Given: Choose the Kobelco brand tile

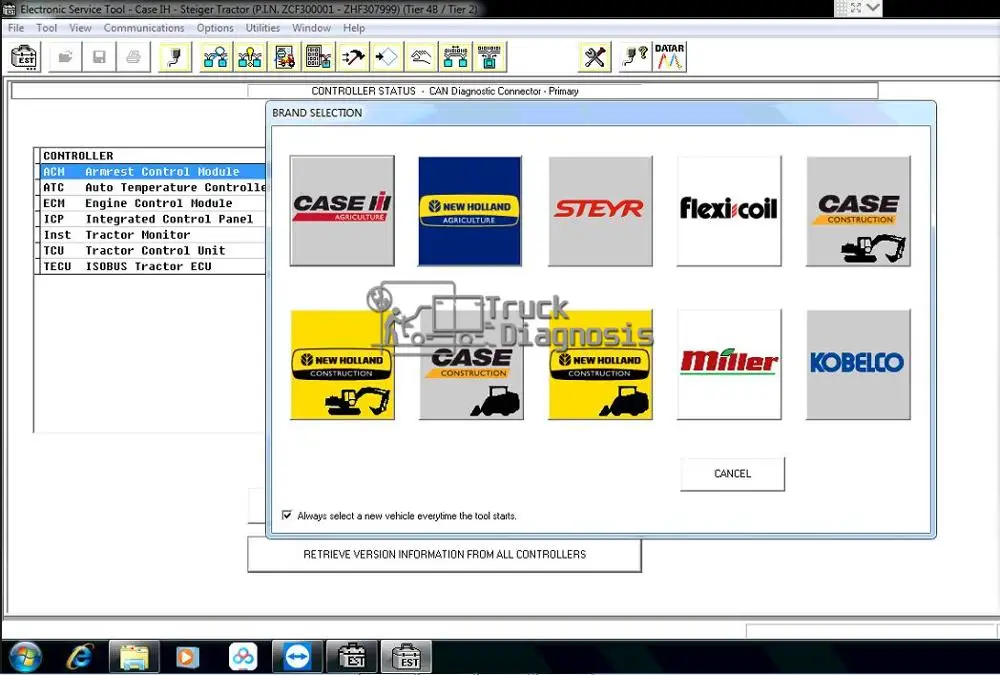Looking at the screenshot, I should 858,364.
